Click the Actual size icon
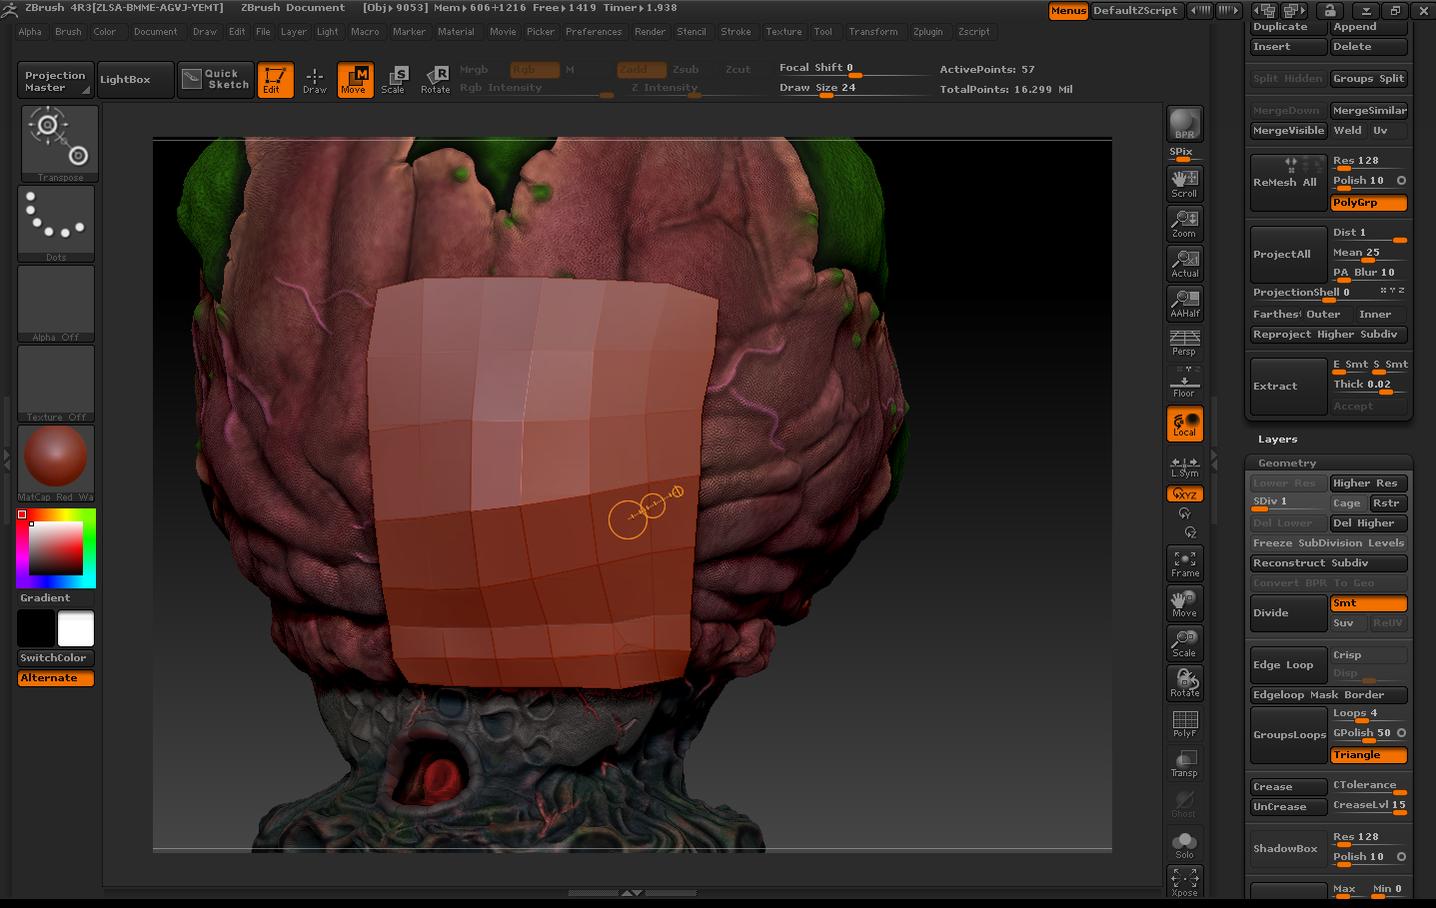Viewport: 1436px width, 908px height. (x=1184, y=263)
